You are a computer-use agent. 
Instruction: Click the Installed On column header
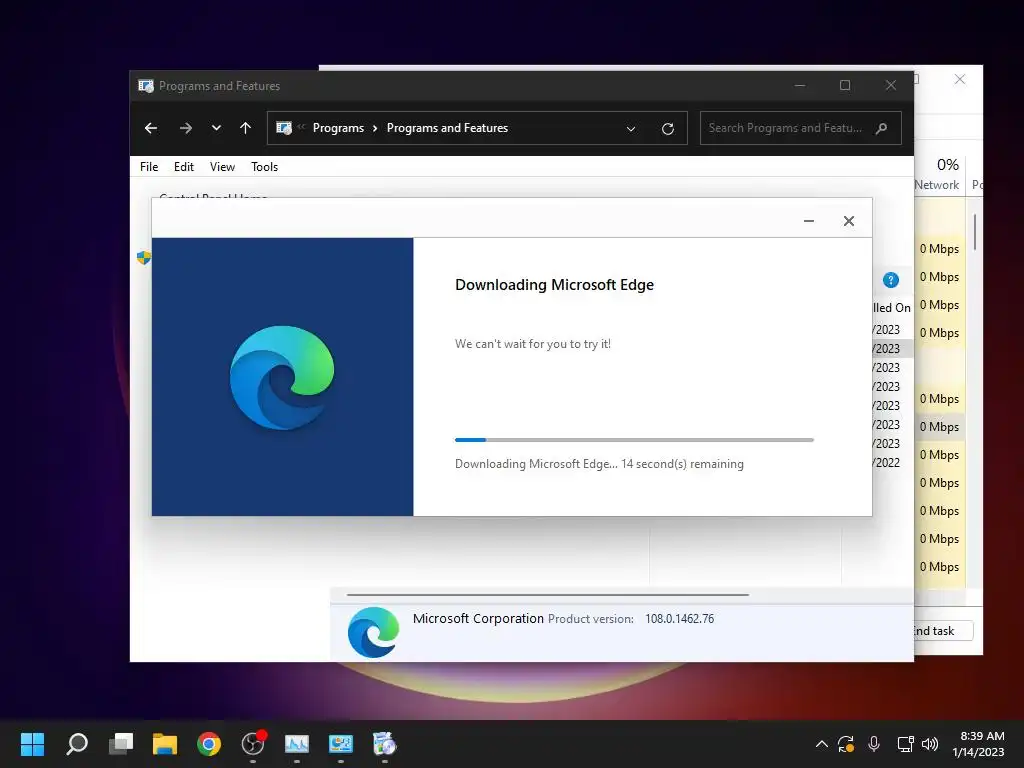(892, 308)
